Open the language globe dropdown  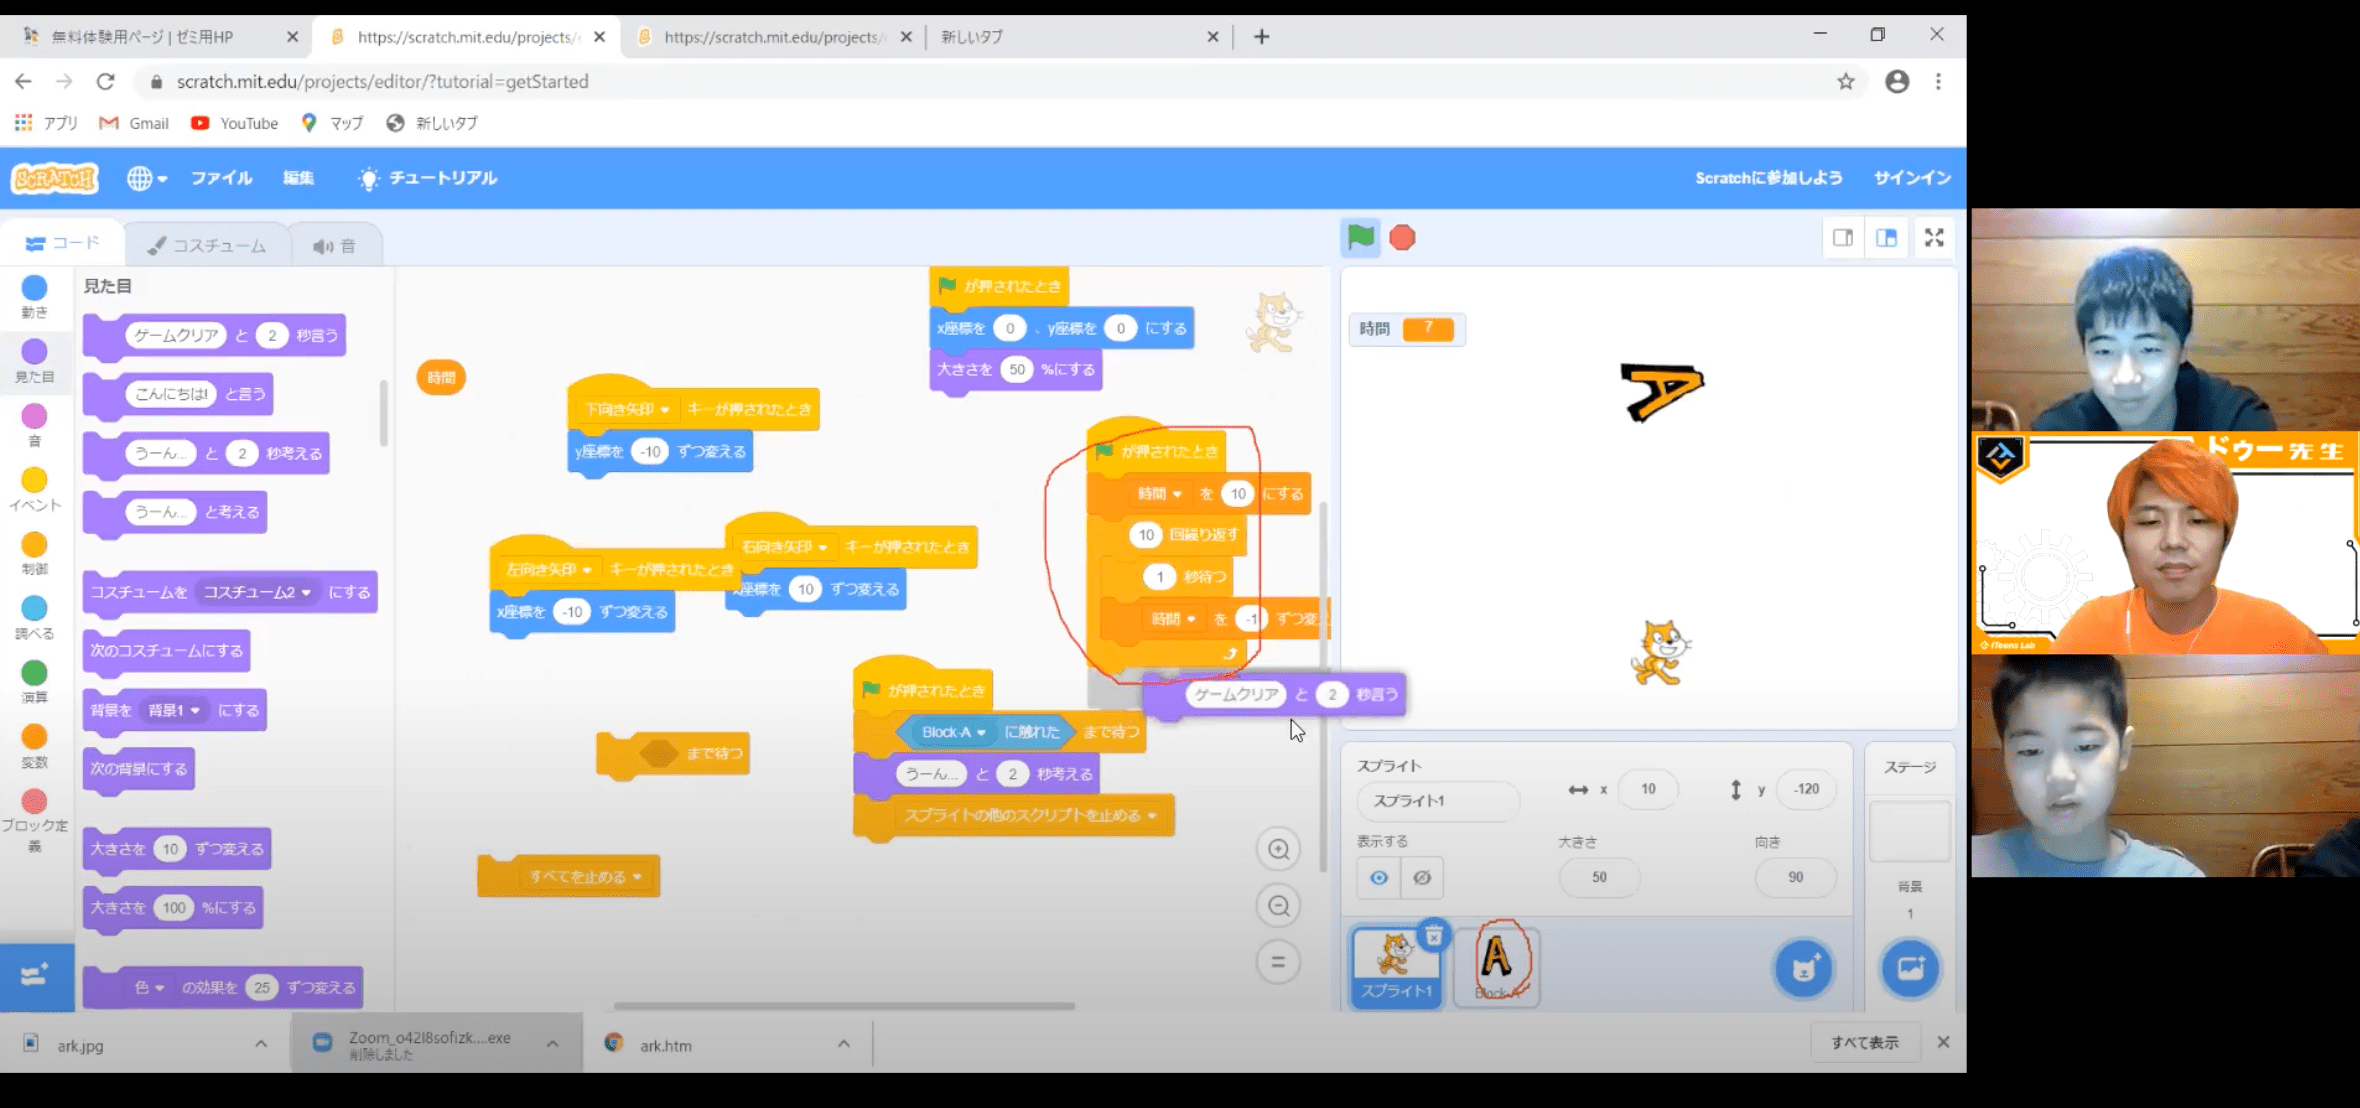tap(146, 178)
